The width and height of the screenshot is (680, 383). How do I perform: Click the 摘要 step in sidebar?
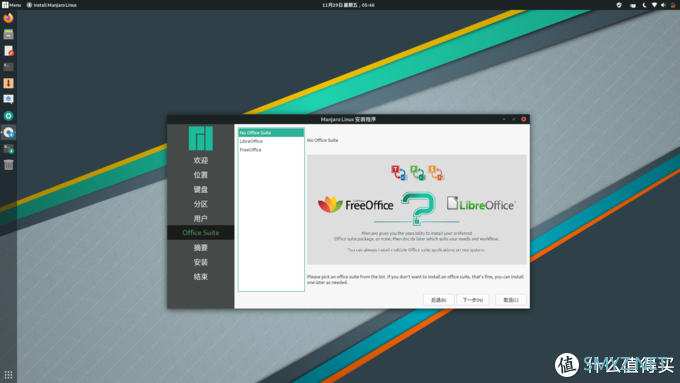(x=200, y=247)
